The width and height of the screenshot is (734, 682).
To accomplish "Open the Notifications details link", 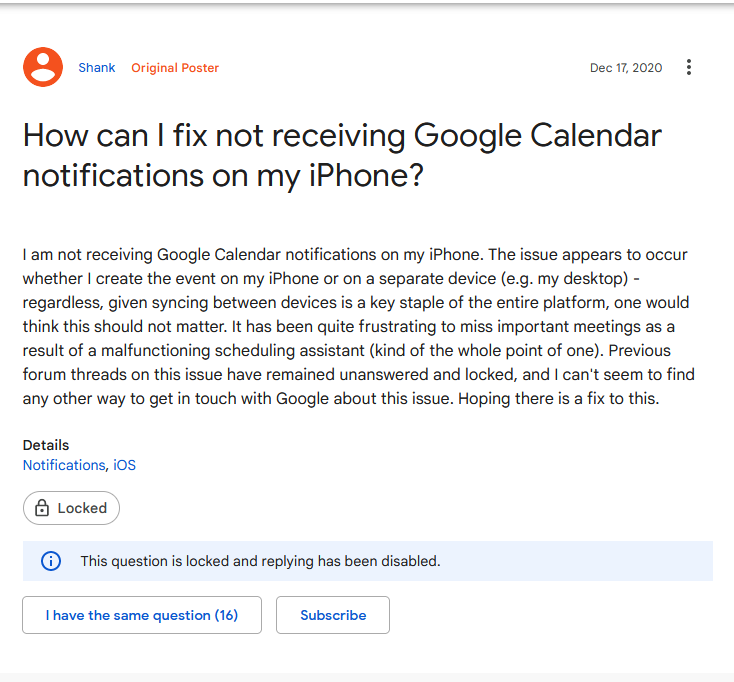I will click(64, 465).
